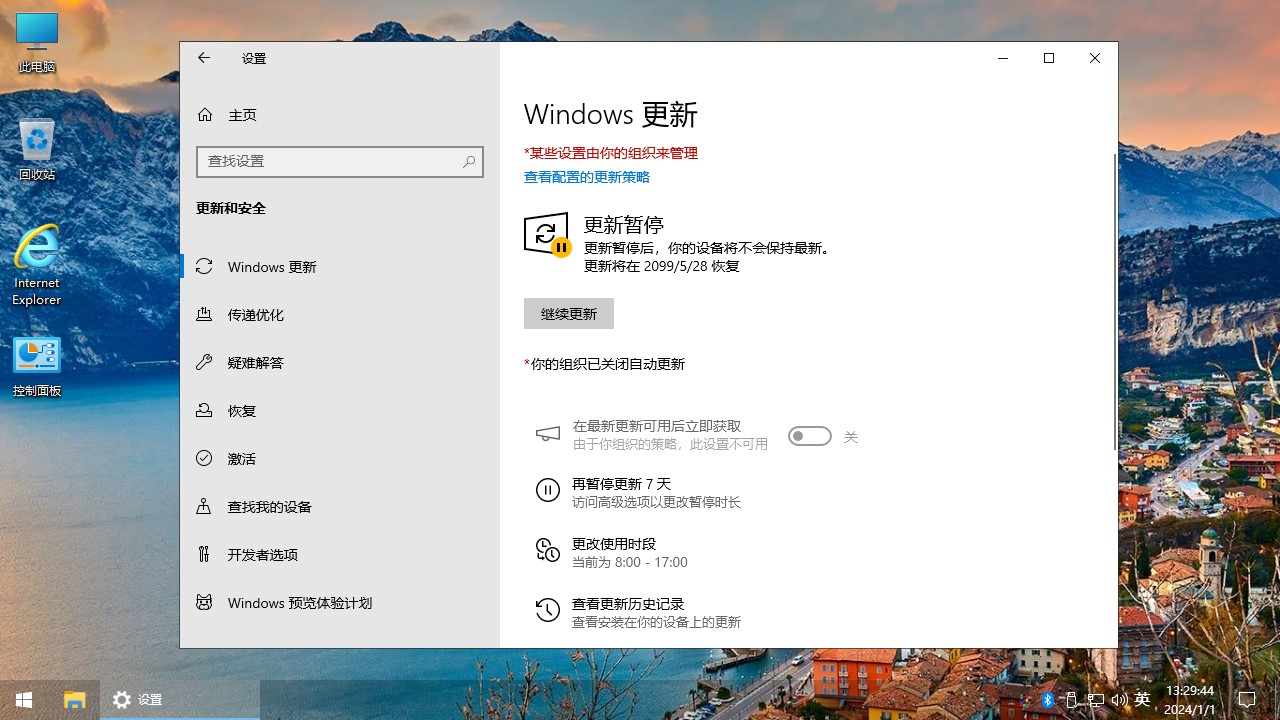Open 查找我的设备 page
Image resolution: width=1280 pixels, height=720 pixels.
coord(340,507)
